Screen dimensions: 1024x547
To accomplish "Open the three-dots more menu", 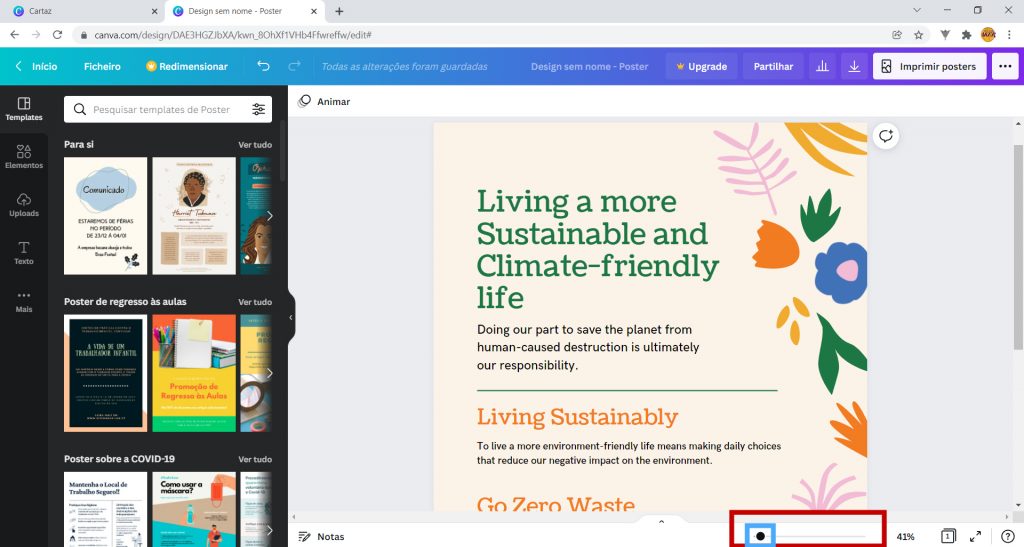I will pos(1005,66).
